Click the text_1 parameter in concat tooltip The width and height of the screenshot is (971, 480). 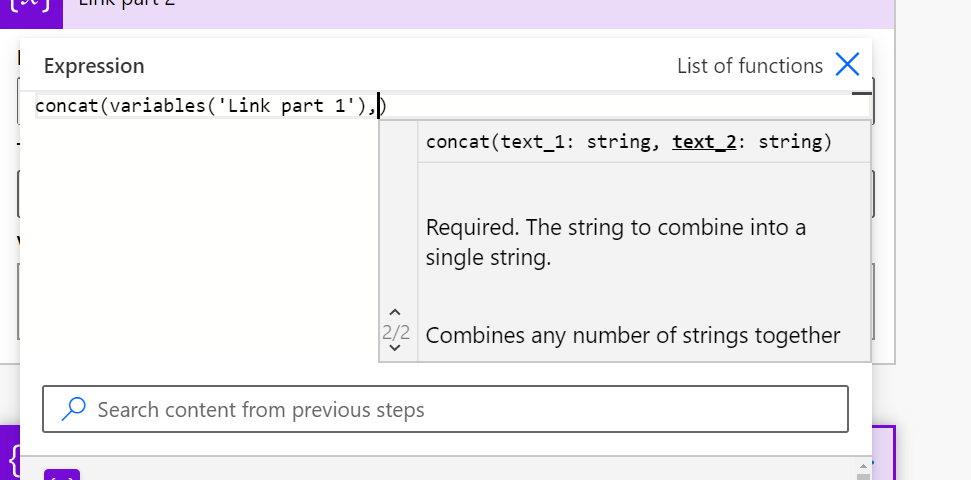[x=533, y=142]
